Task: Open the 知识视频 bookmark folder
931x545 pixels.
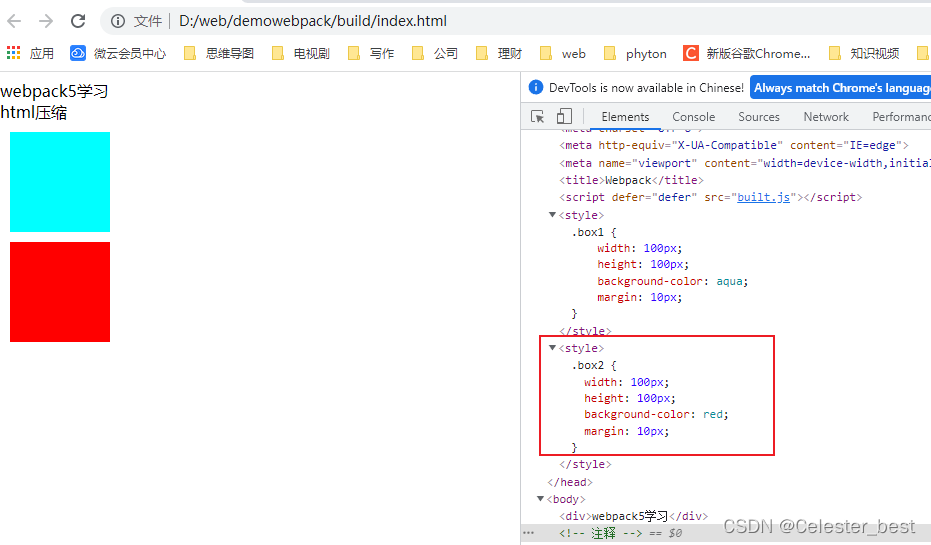Action: pyautogui.click(x=864, y=53)
